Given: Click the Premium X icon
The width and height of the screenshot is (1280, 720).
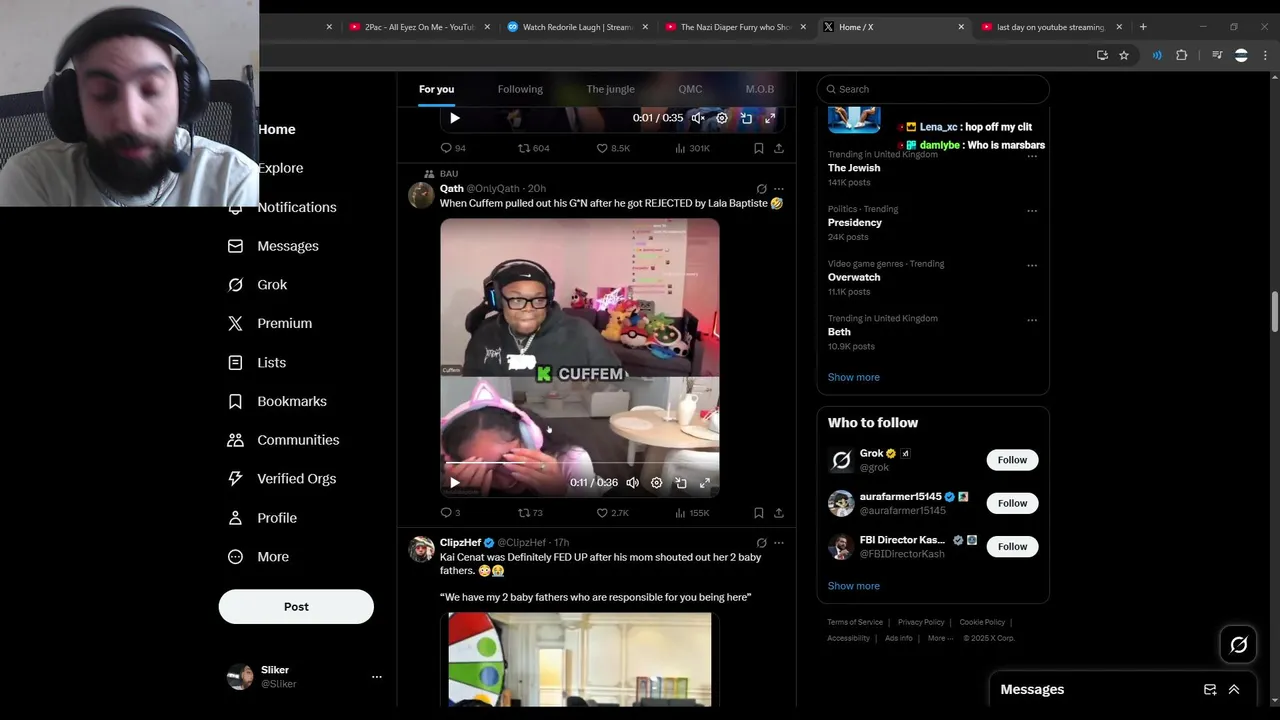Looking at the screenshot, I should 235,323.
